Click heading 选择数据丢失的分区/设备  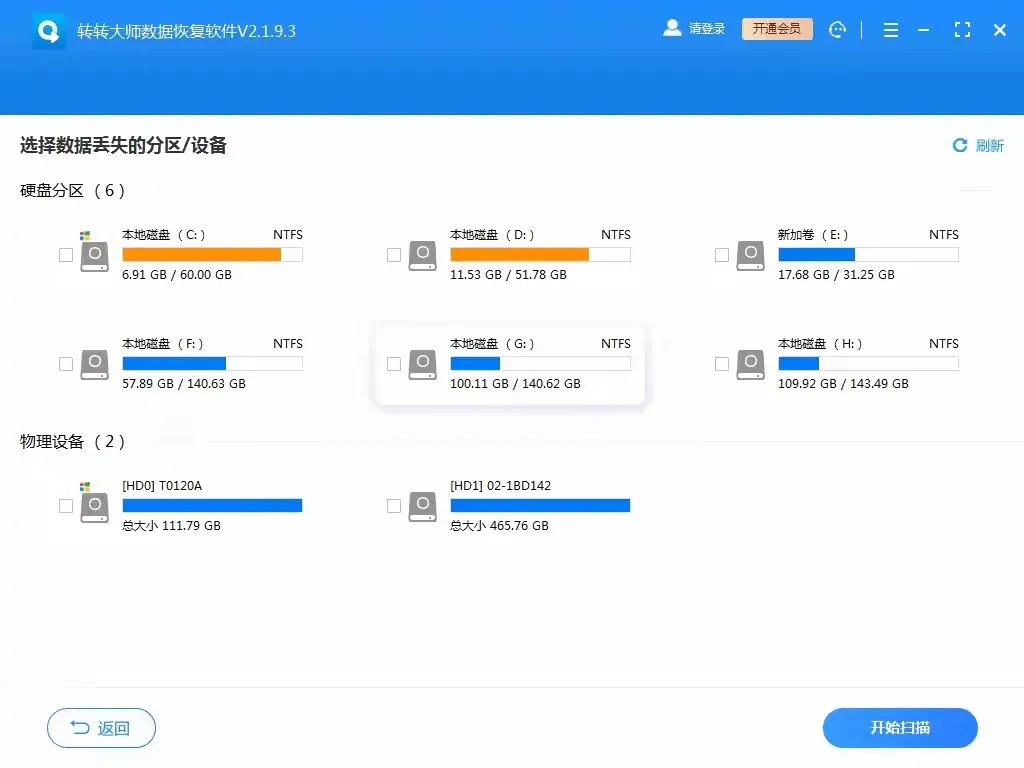pos(123,145)
